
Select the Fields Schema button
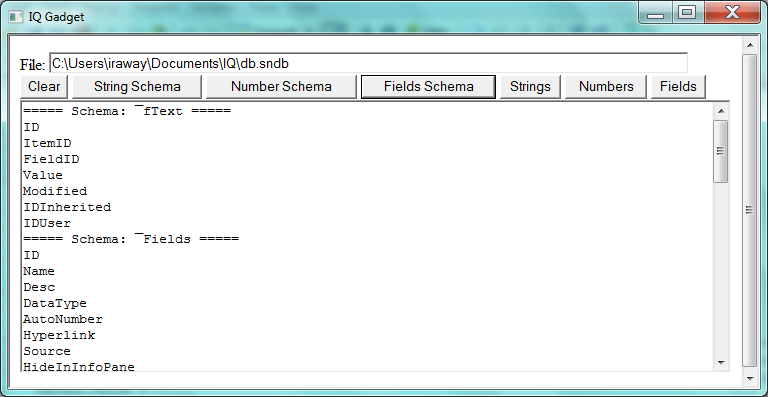pos(429,87)
